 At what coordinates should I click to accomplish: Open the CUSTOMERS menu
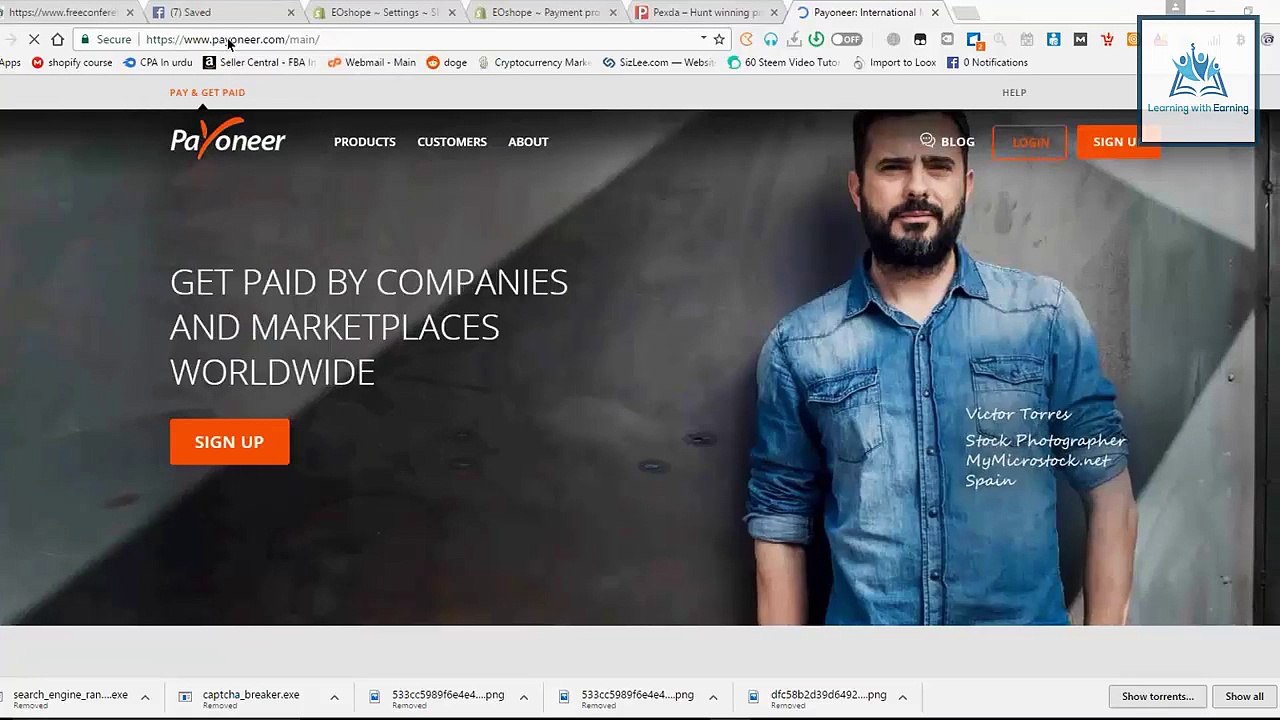pos(452,142)
